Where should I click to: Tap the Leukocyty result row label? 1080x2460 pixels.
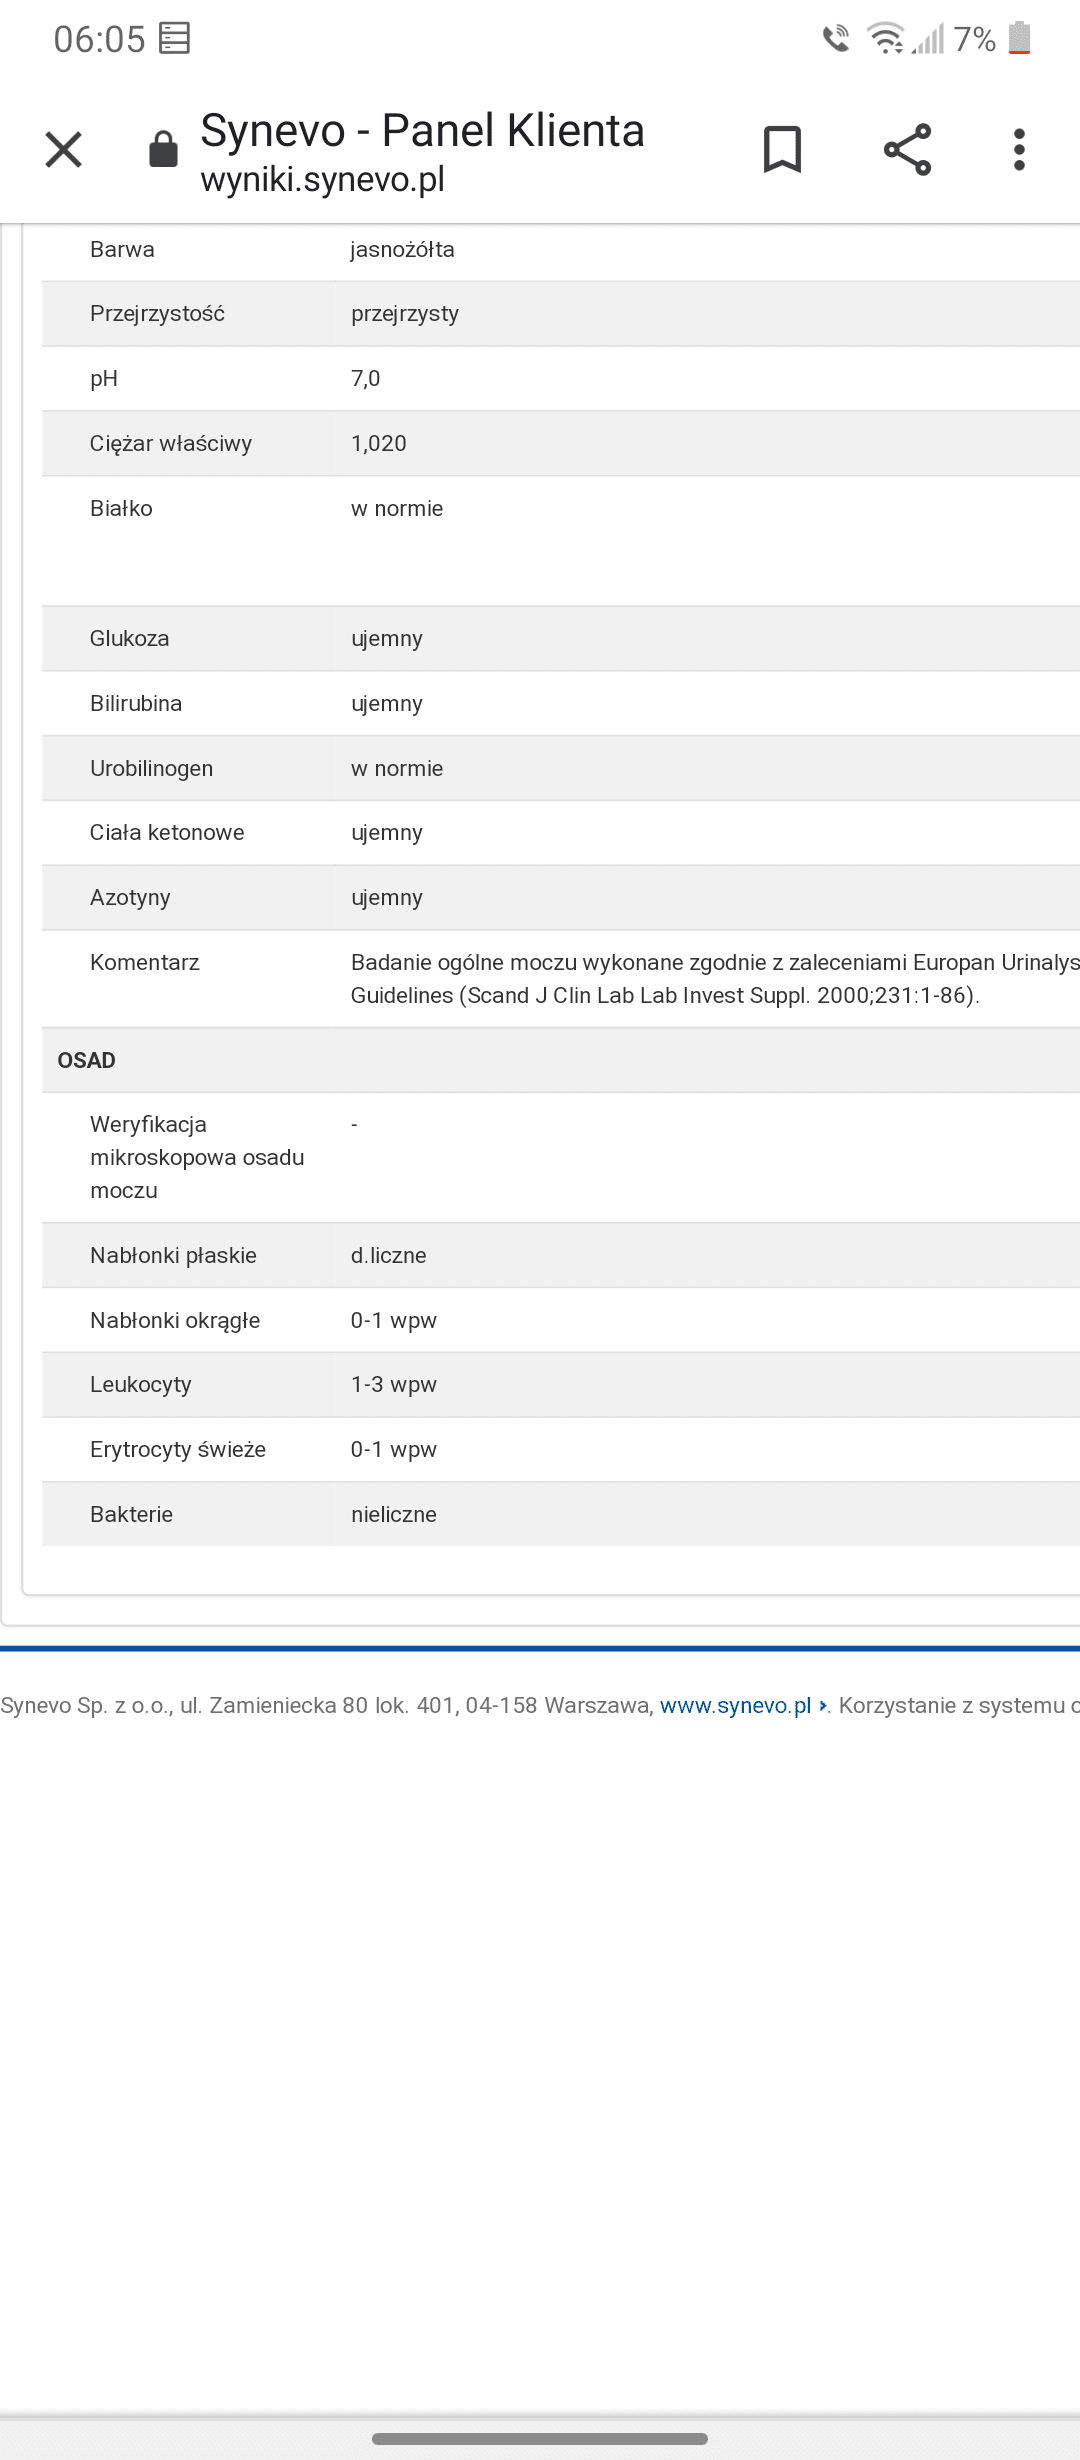coord(141,1384)
